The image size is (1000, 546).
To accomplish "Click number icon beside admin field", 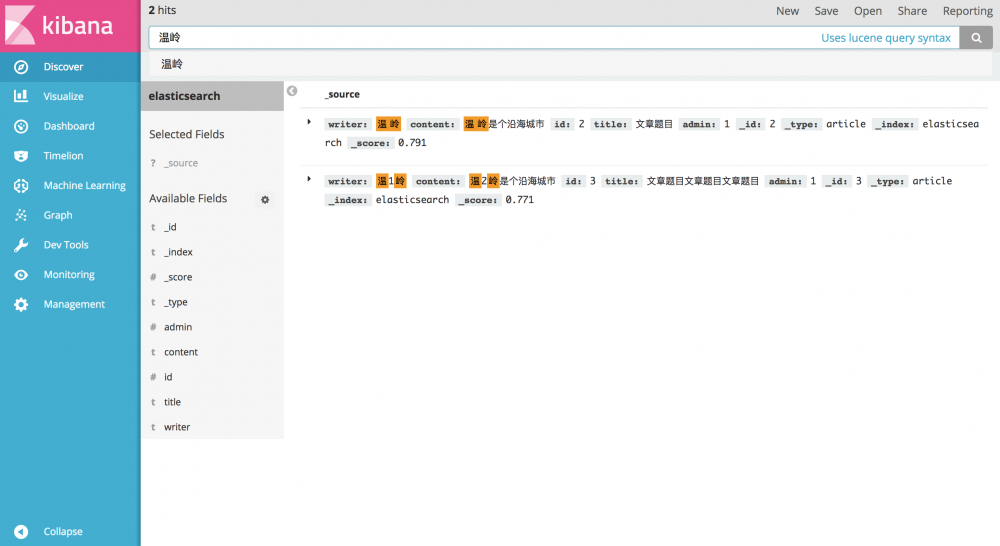I will 153,327.
